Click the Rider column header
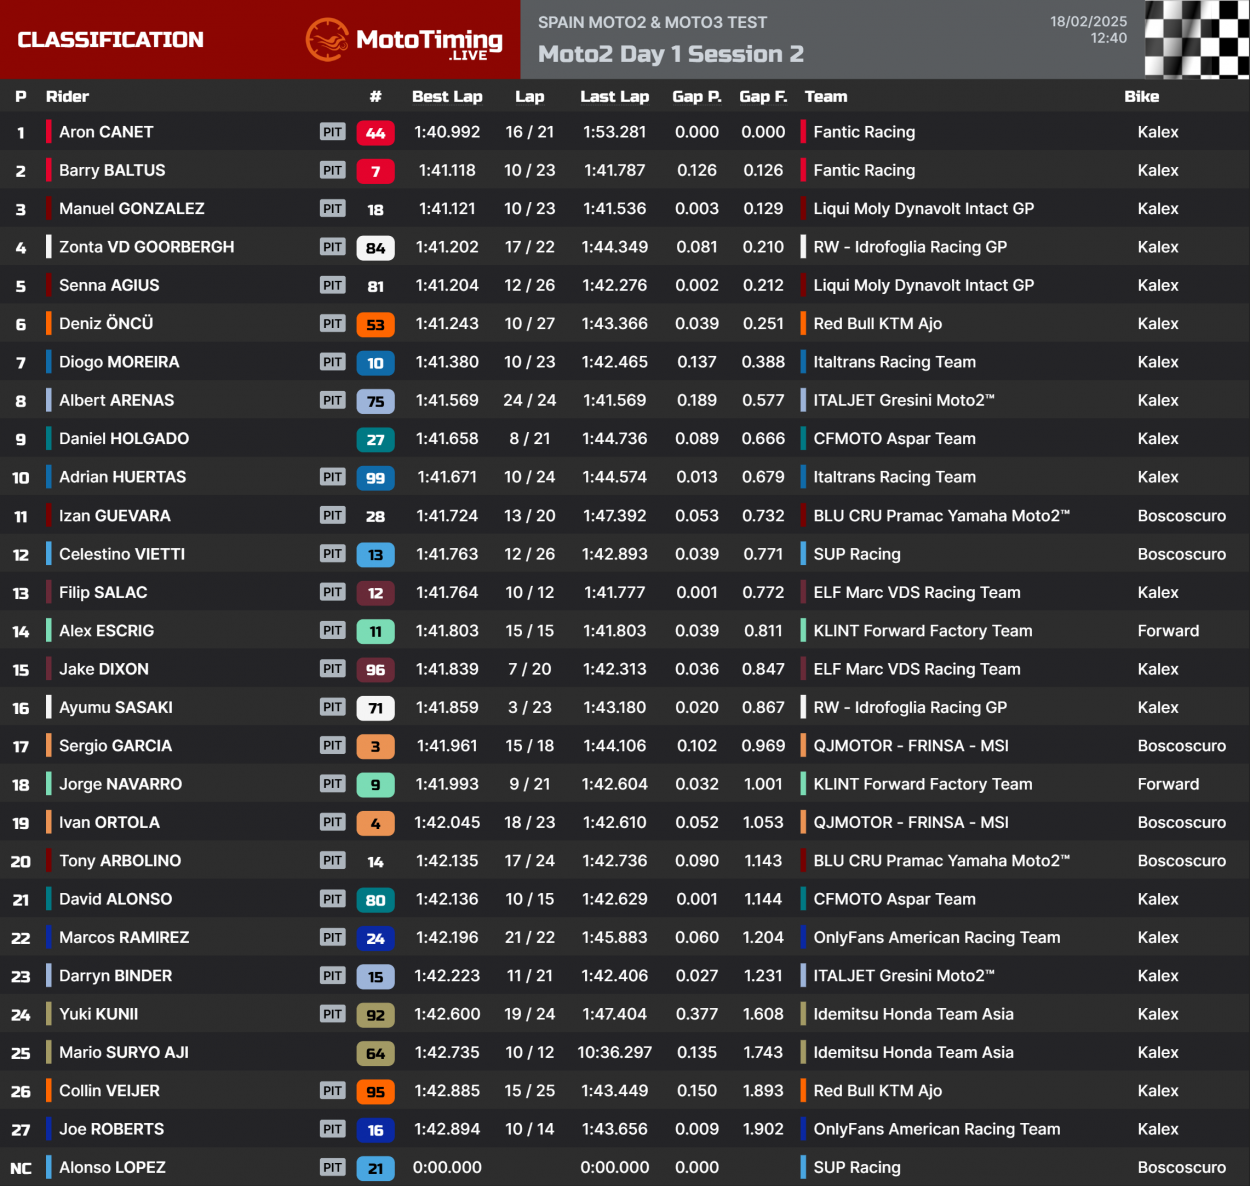The width and height of the screenshot is (1250, 1186). pos(67,97)
